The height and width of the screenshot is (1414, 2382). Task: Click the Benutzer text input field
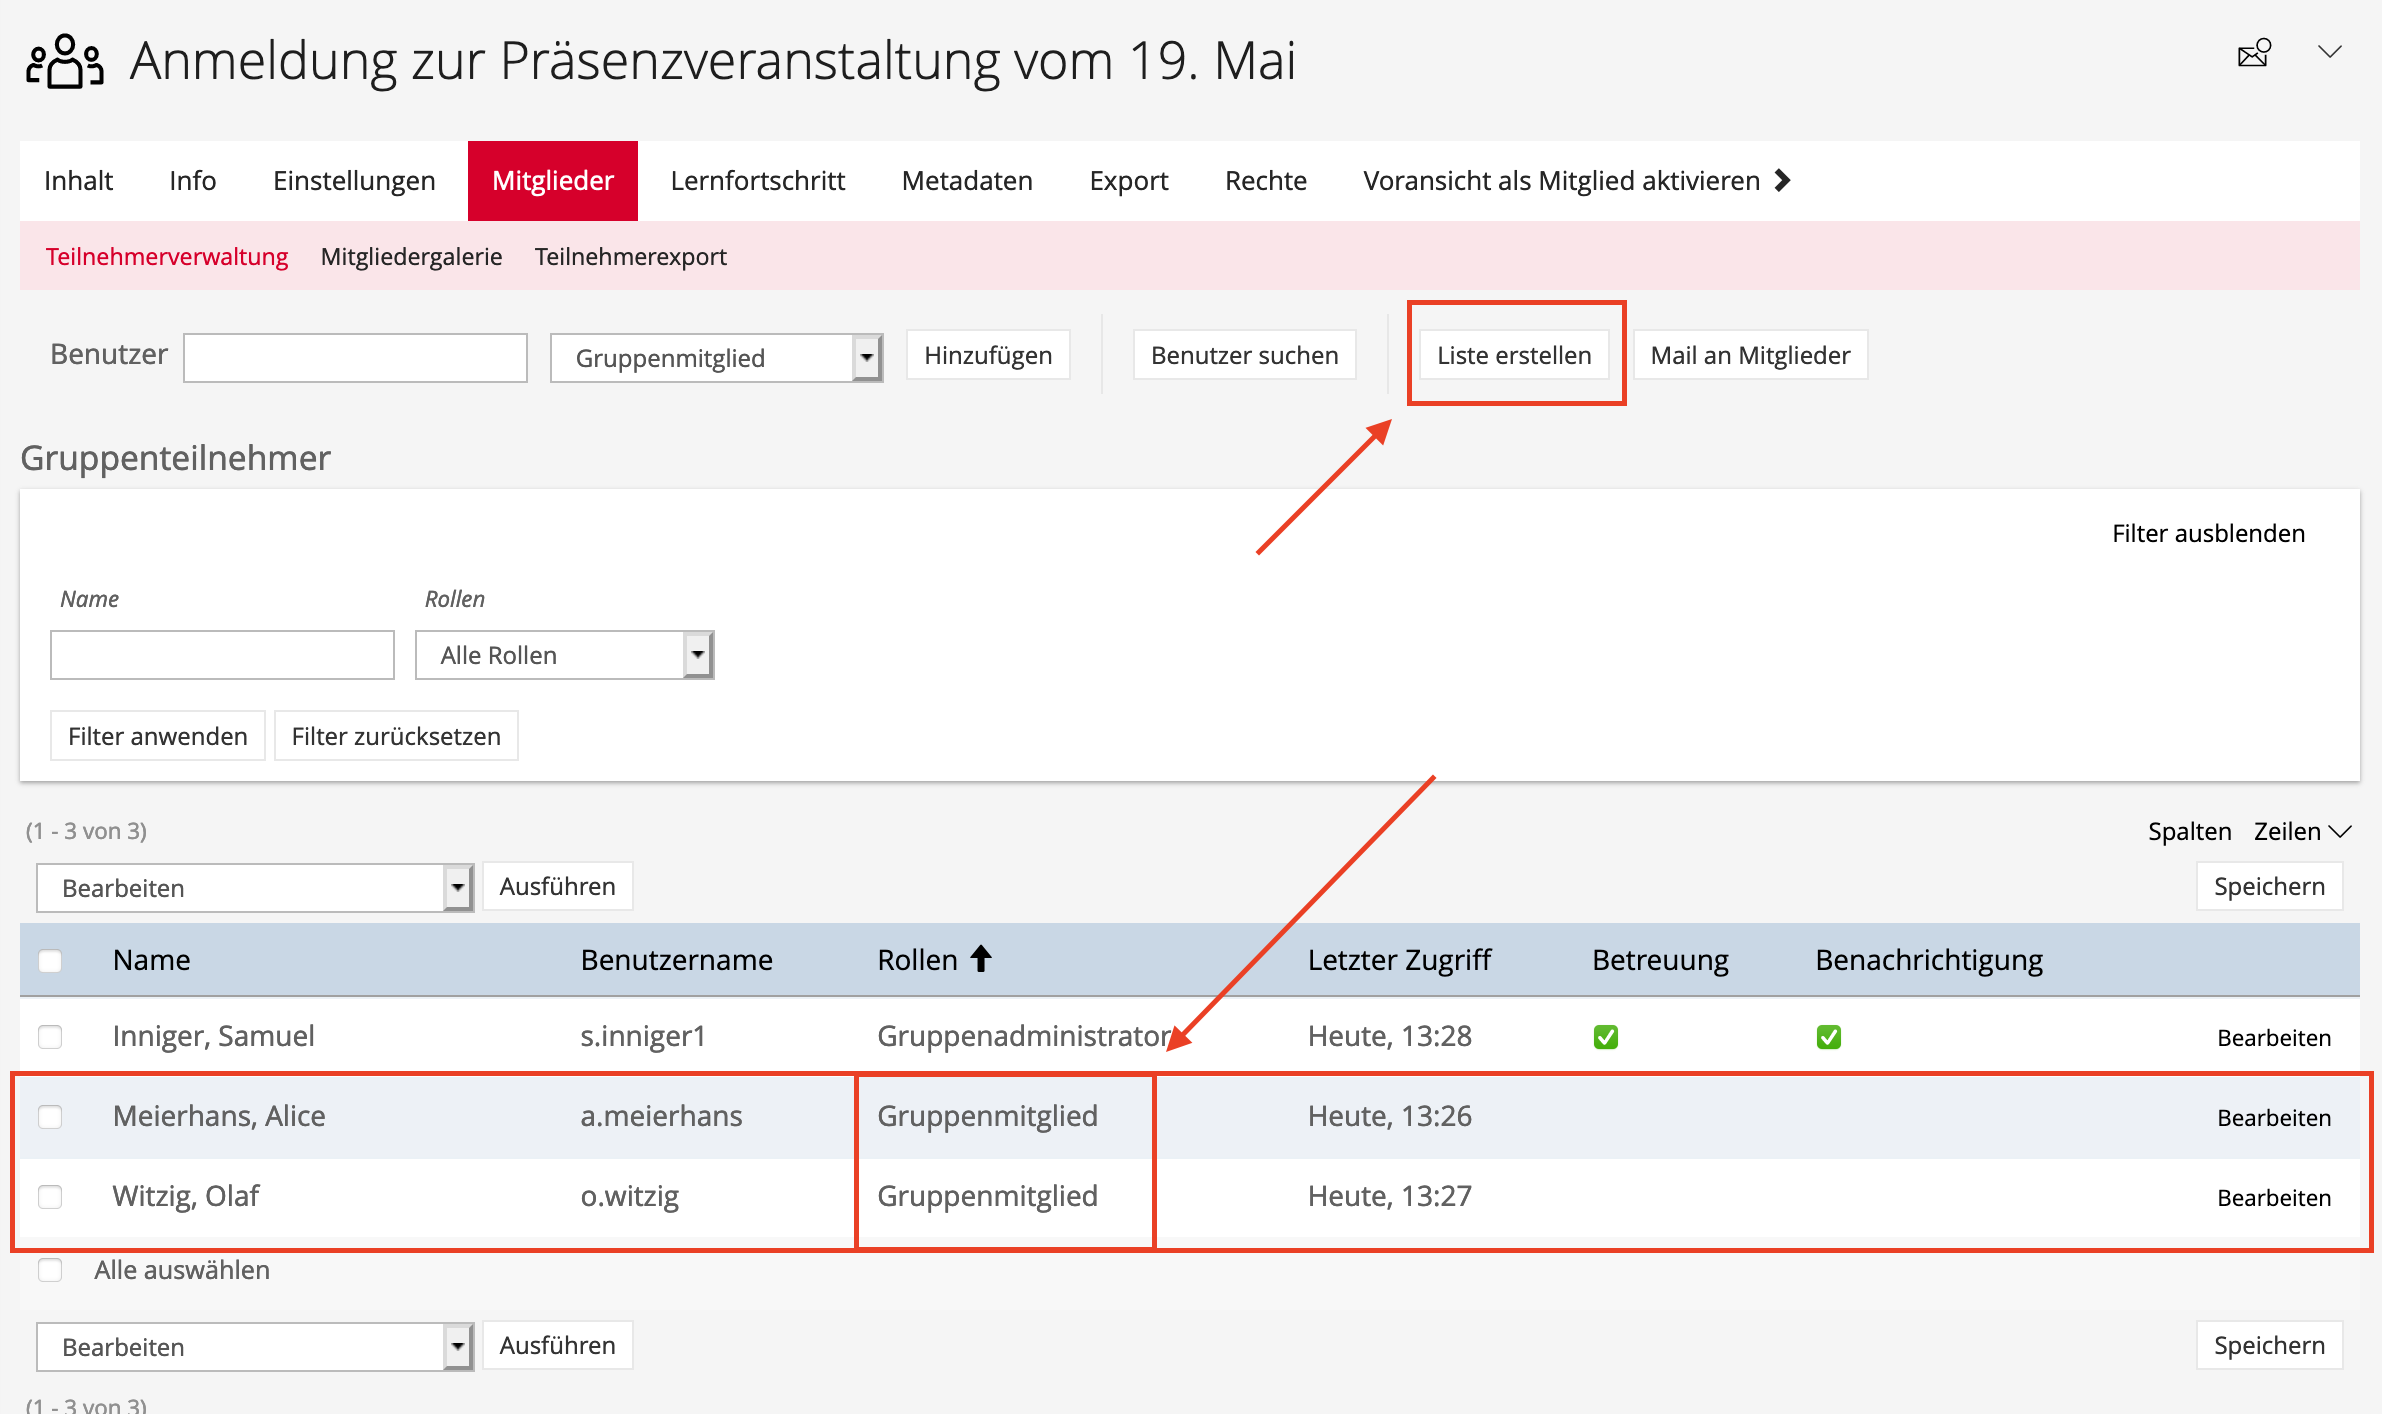(355, 358)
